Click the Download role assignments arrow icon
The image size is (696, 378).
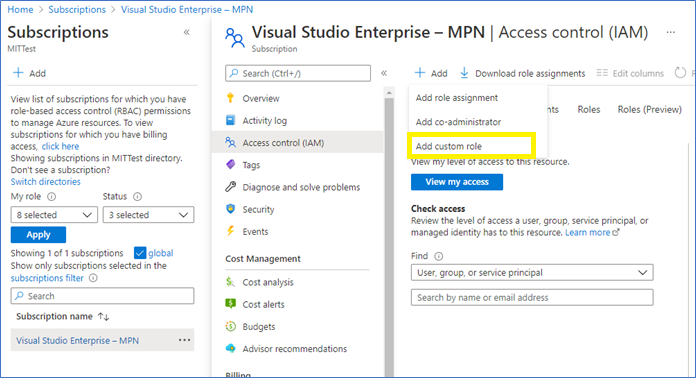(464, 73)
